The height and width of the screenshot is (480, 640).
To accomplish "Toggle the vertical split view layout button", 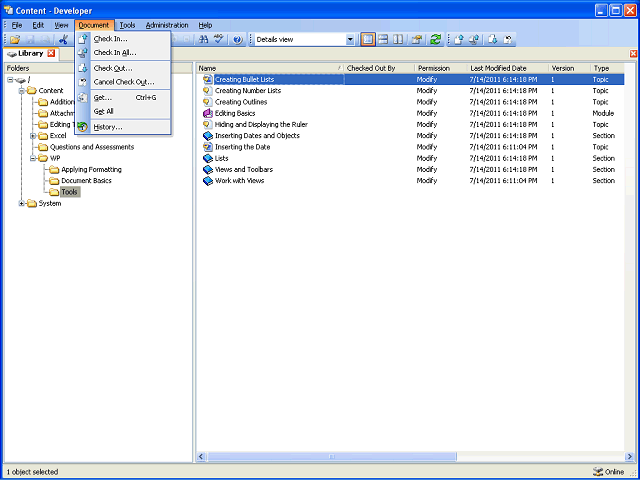I will [x=398, y=40].
